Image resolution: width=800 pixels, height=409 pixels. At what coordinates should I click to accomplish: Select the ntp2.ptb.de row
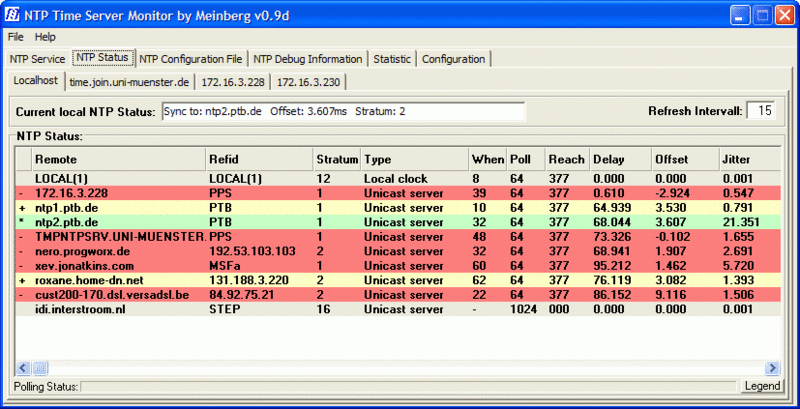click(398, 222)
